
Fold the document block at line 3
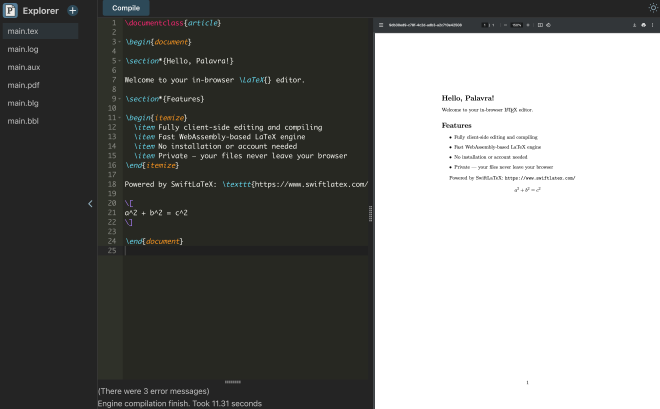(x=121, y=41)
